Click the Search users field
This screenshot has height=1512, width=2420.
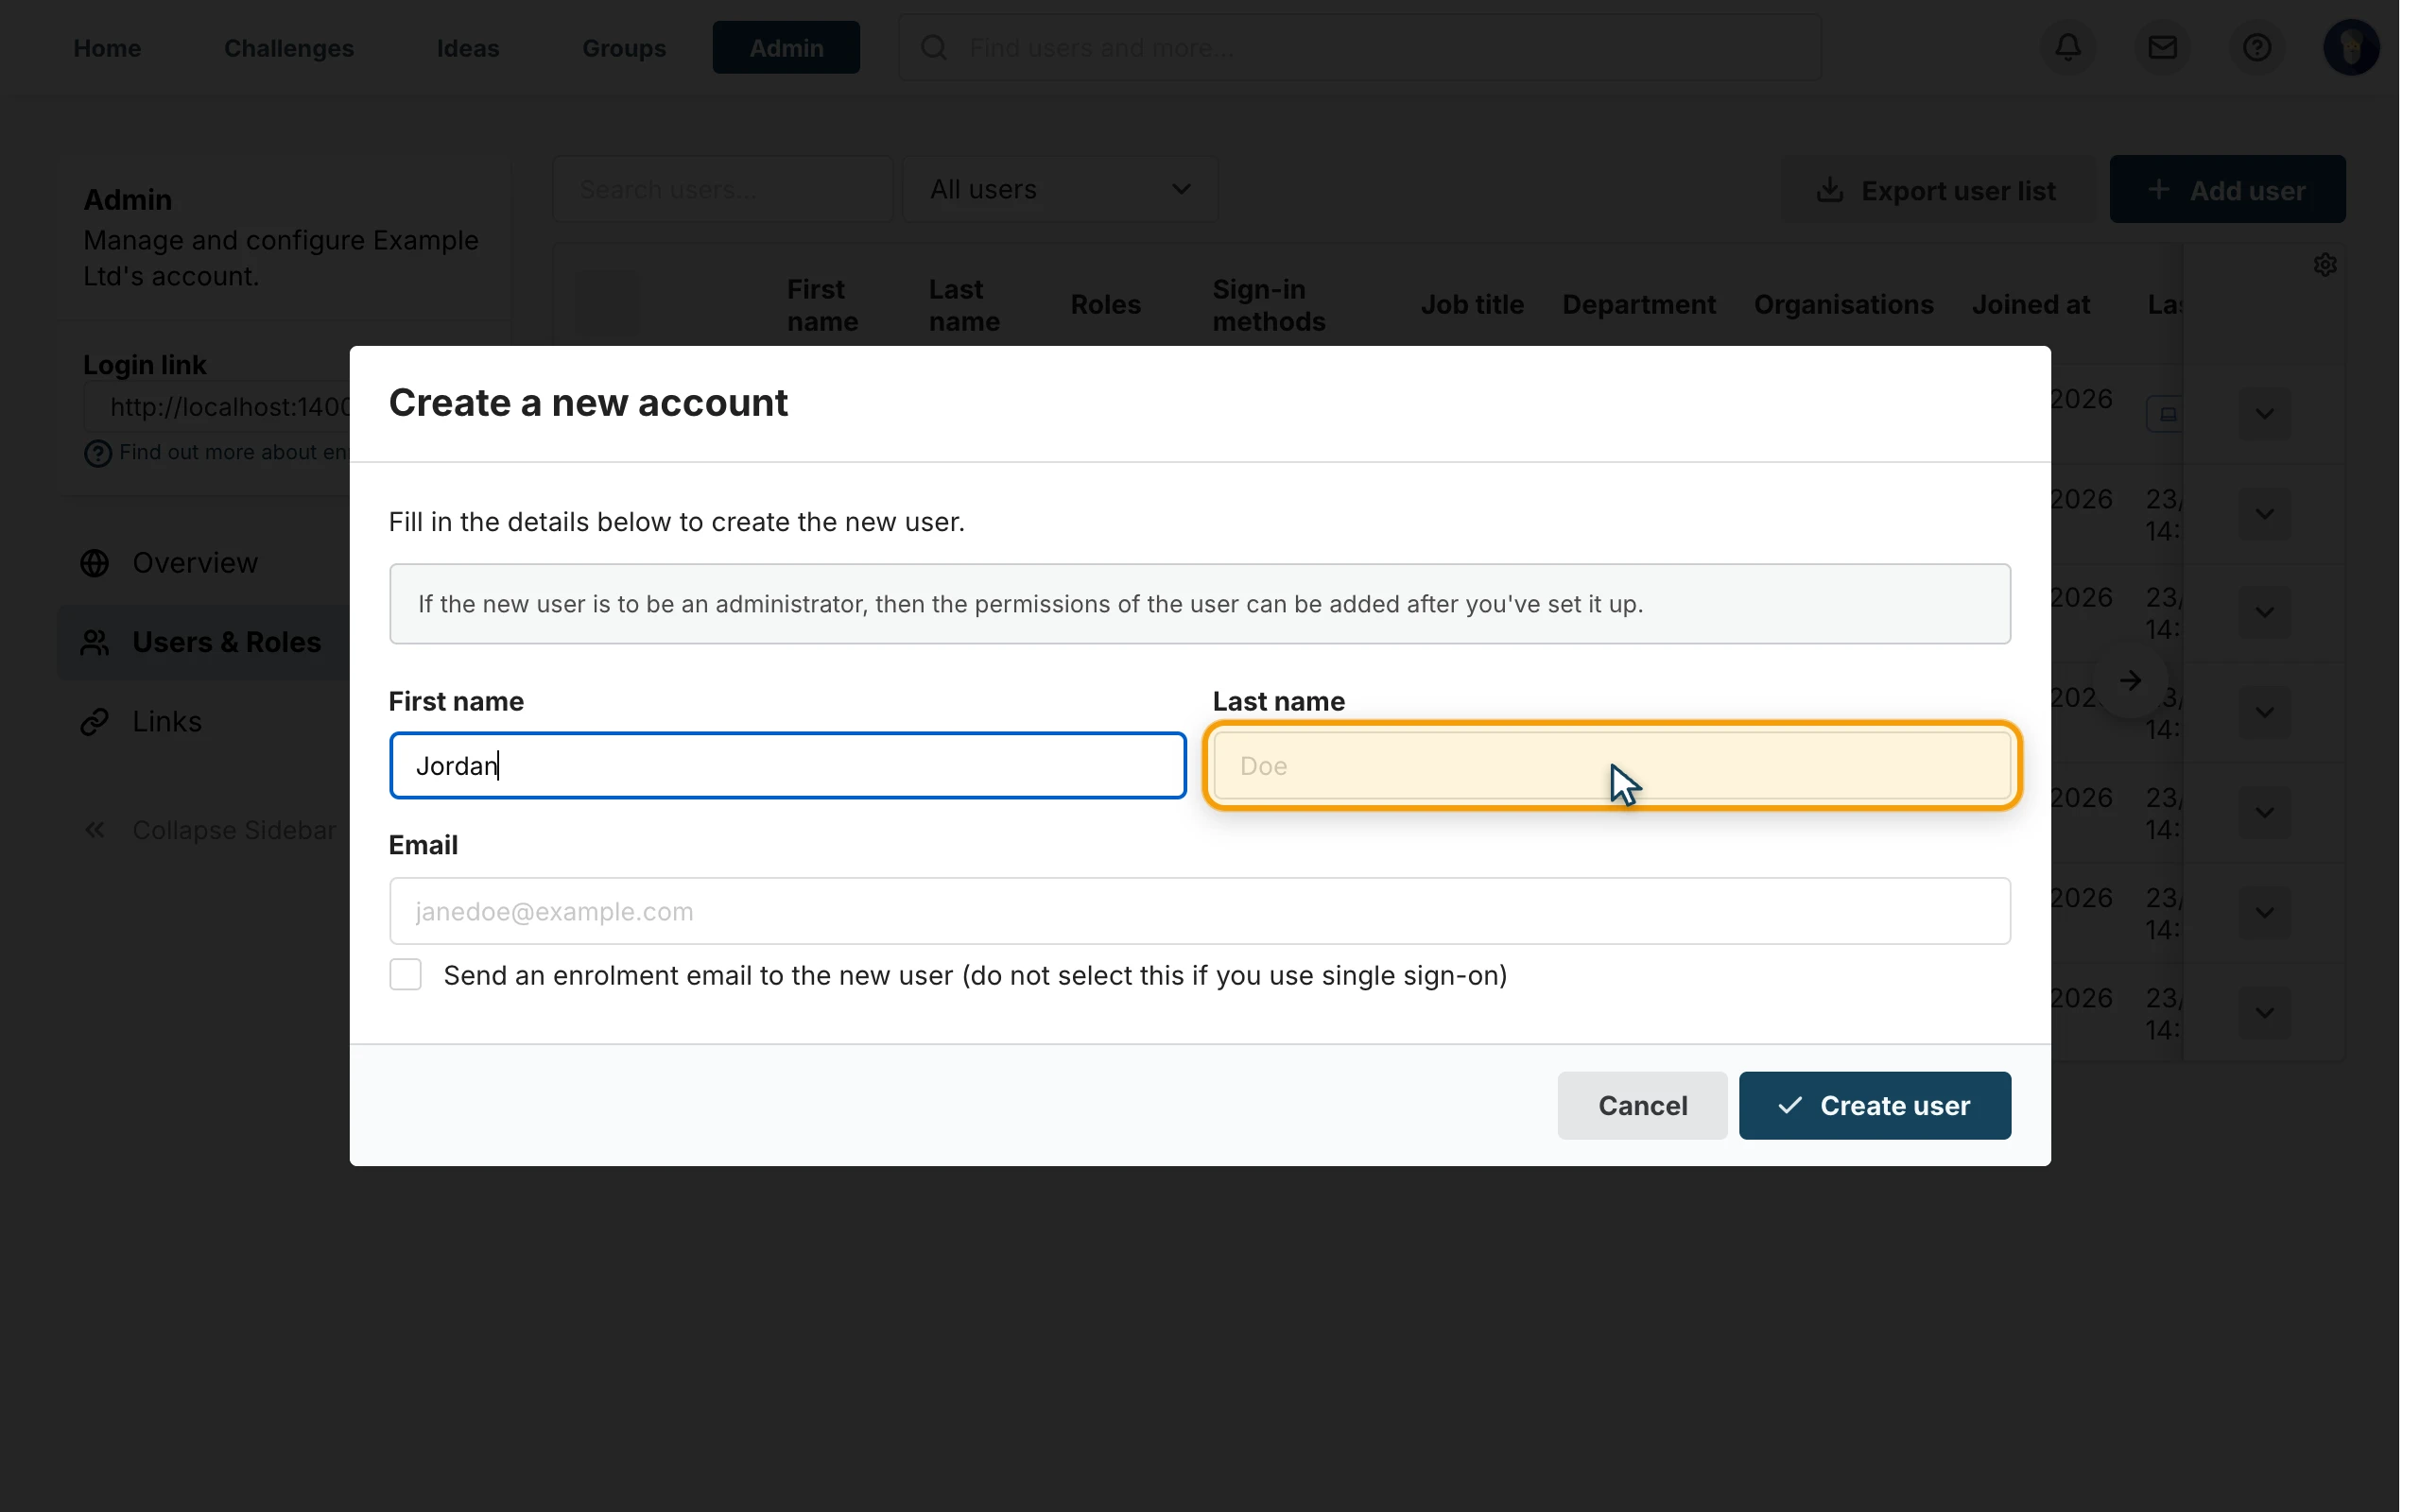[x=722, y=189]
